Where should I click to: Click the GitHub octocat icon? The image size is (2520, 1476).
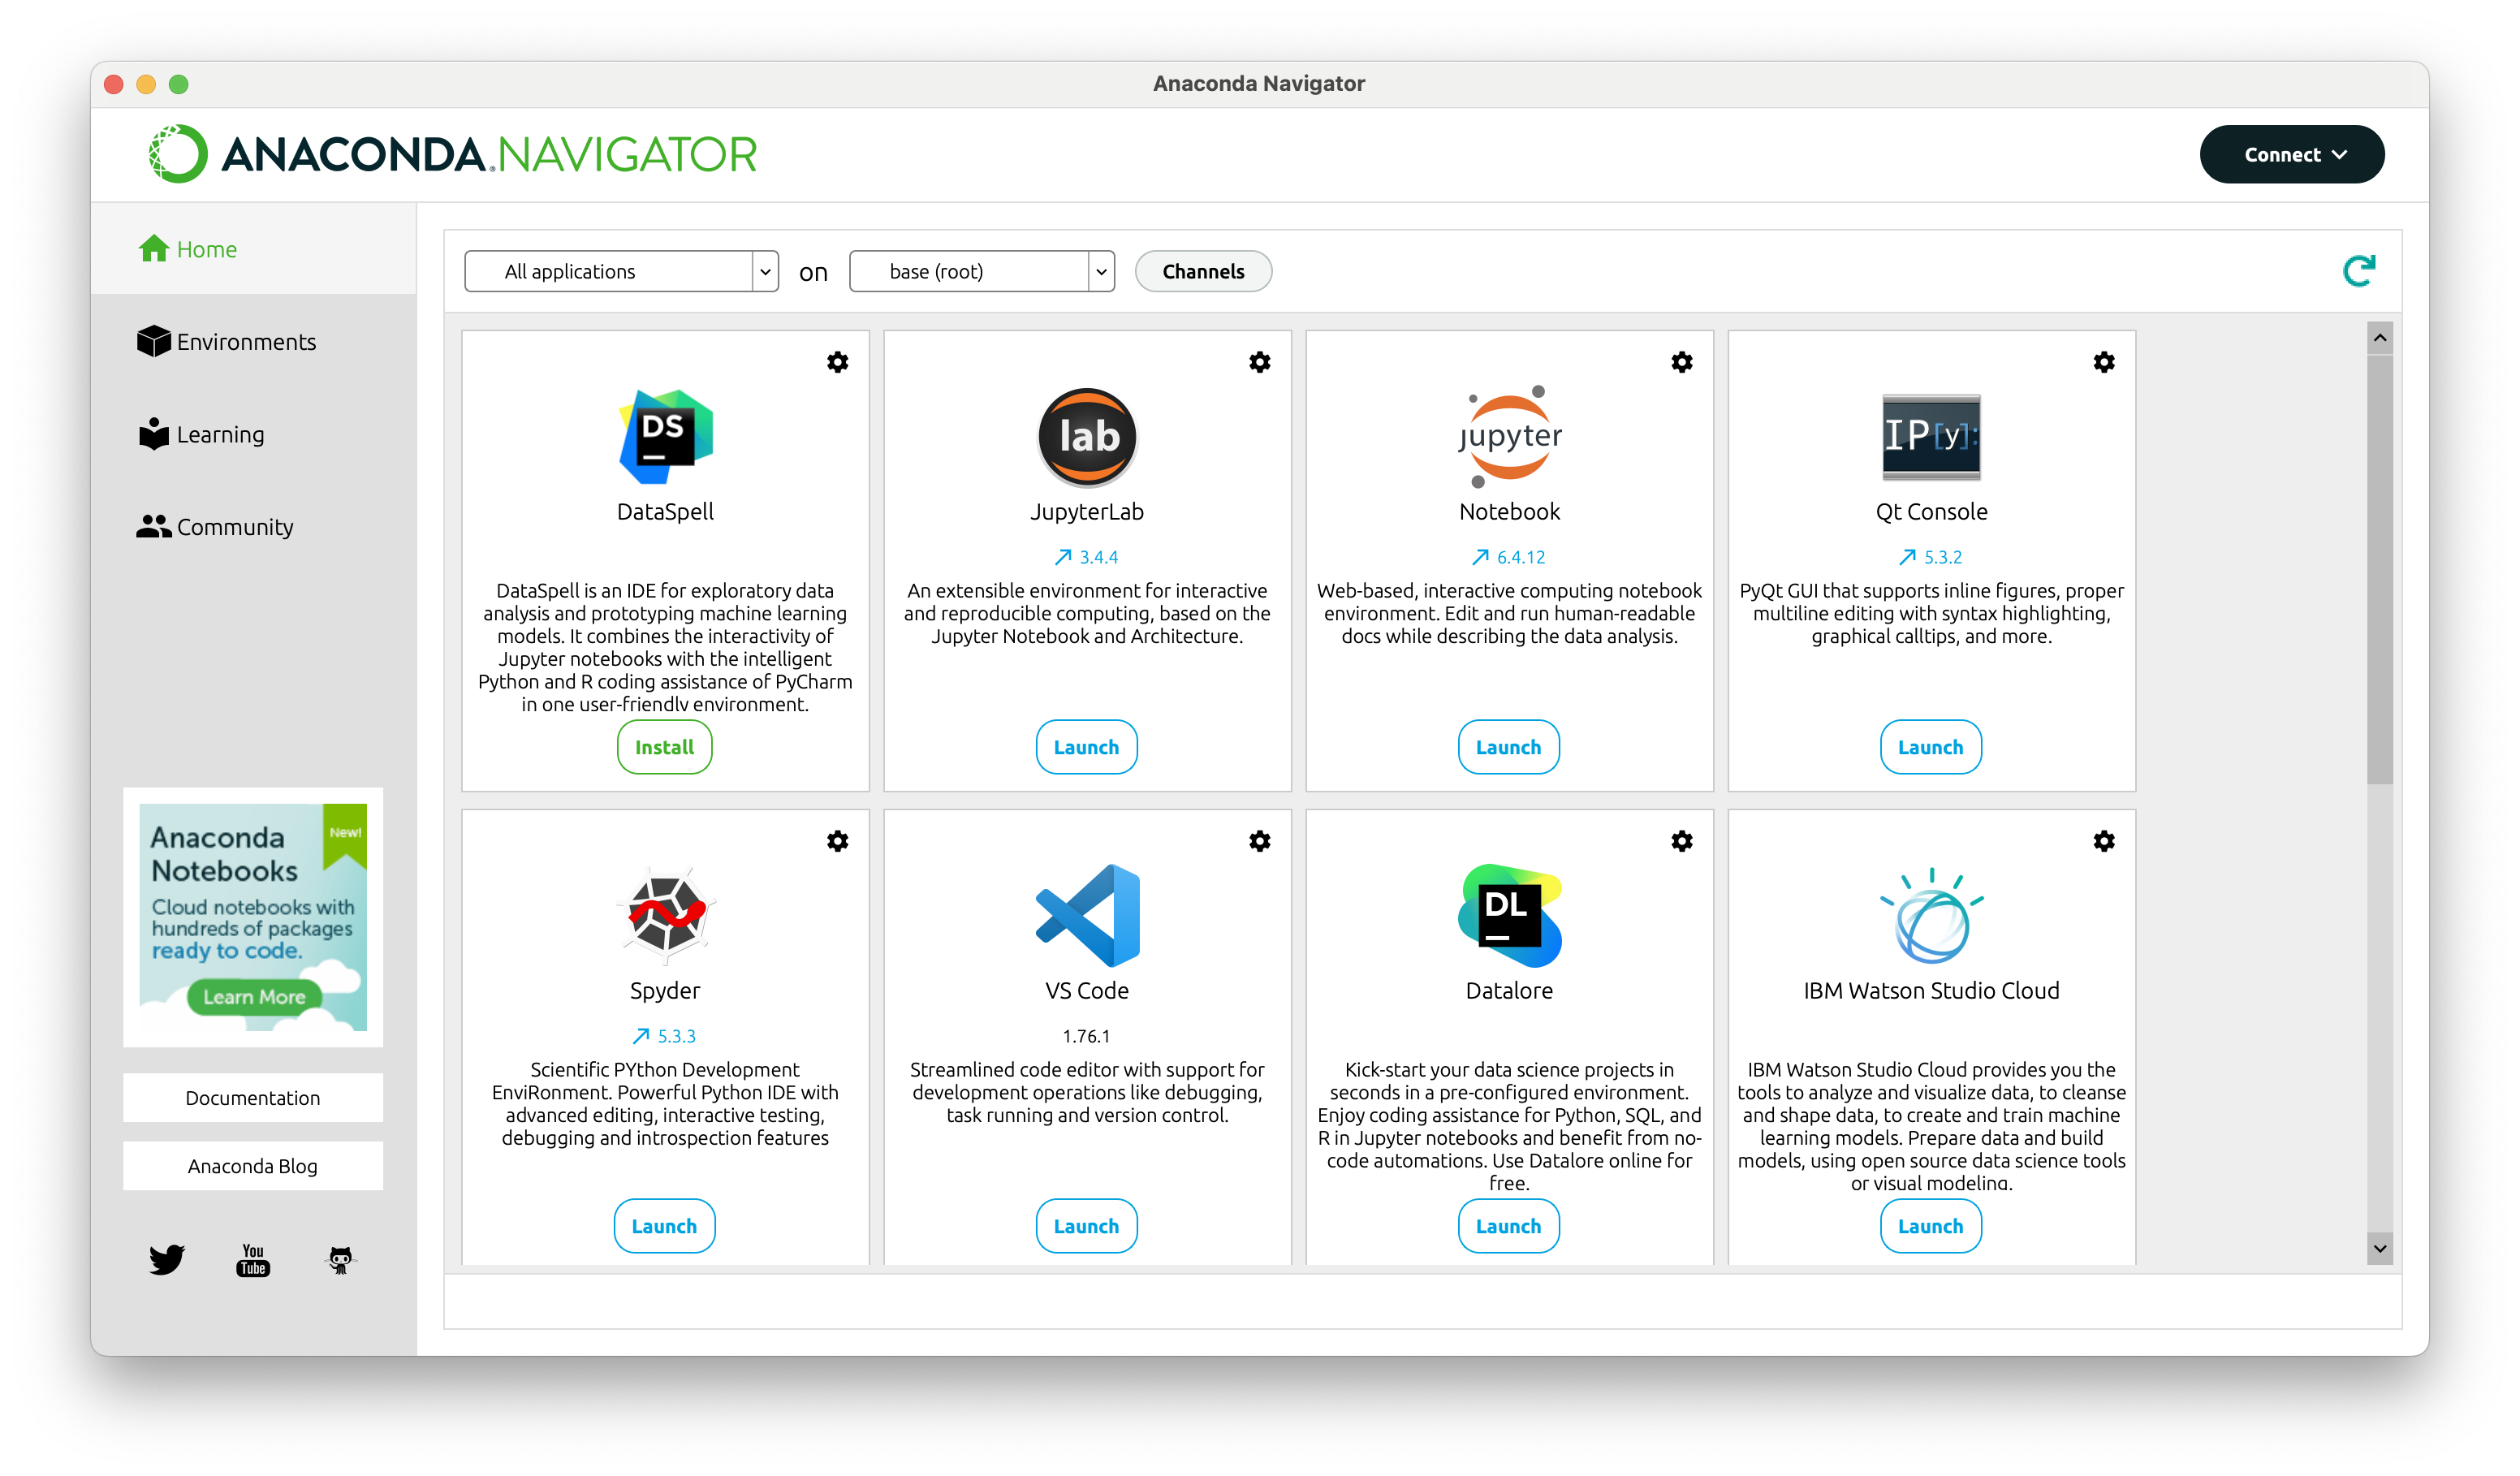click(x=340, y=1259)
